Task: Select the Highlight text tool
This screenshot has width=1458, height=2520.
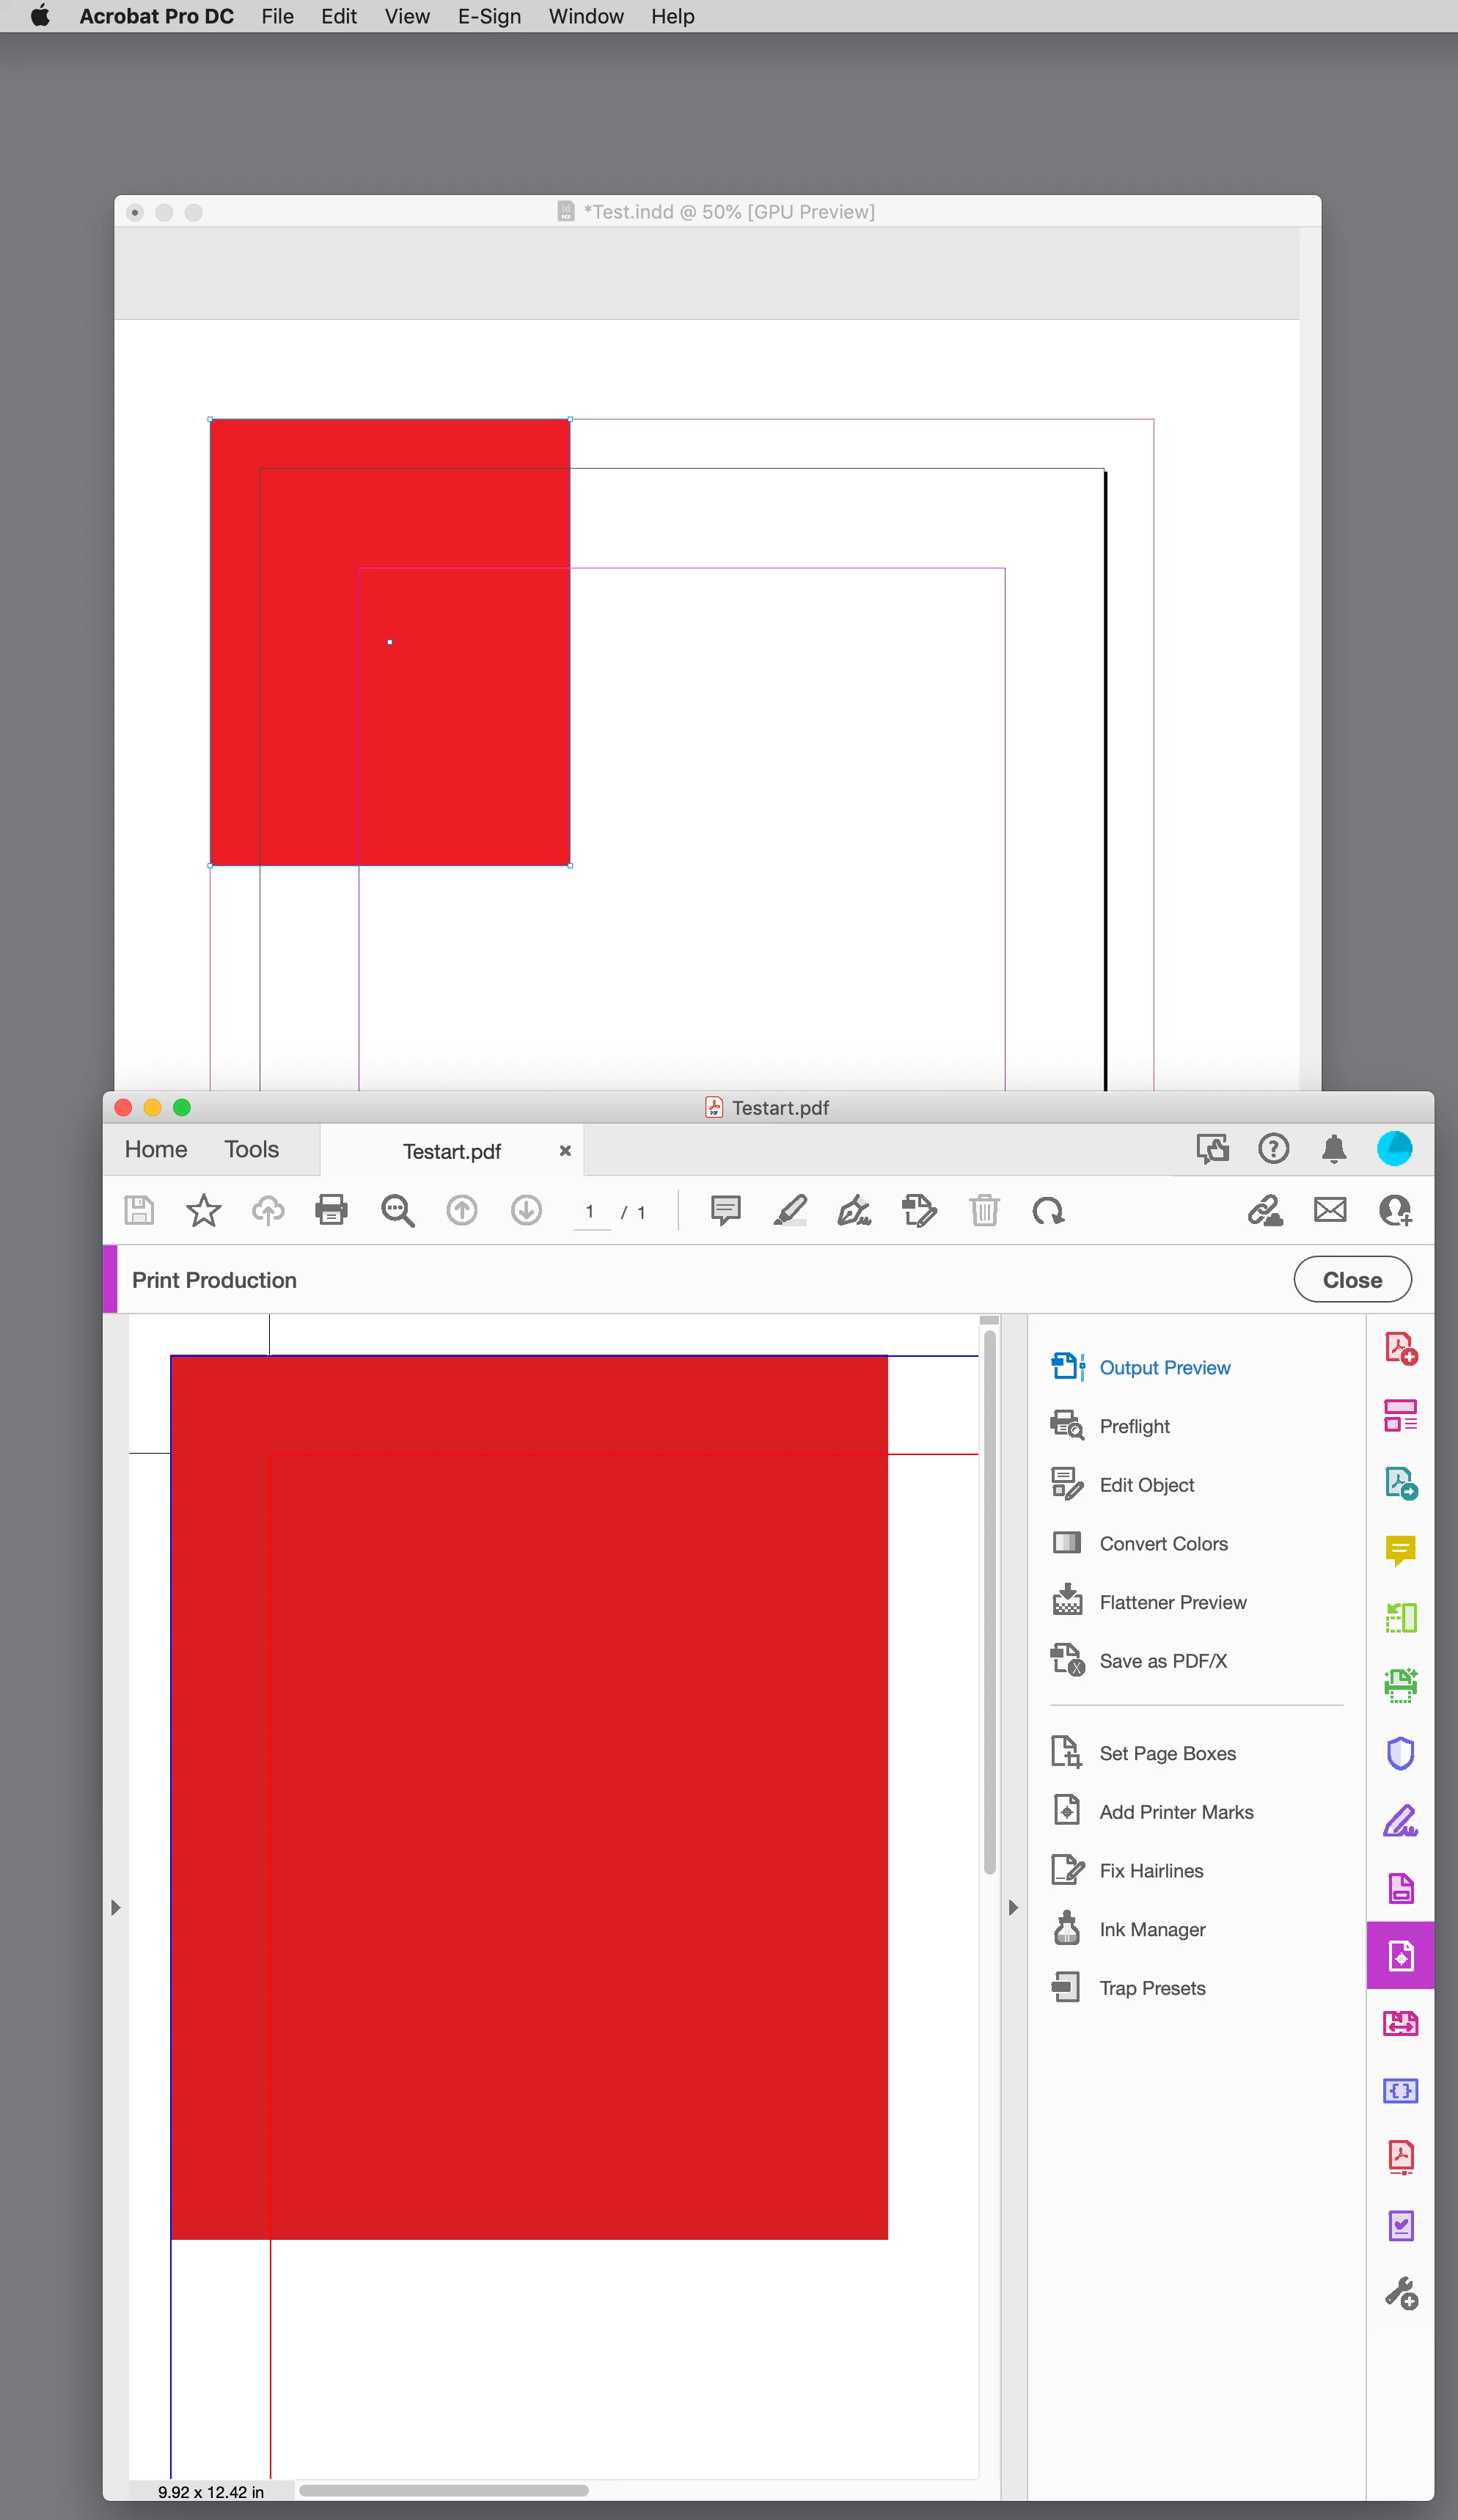Action: (790, 1210)
